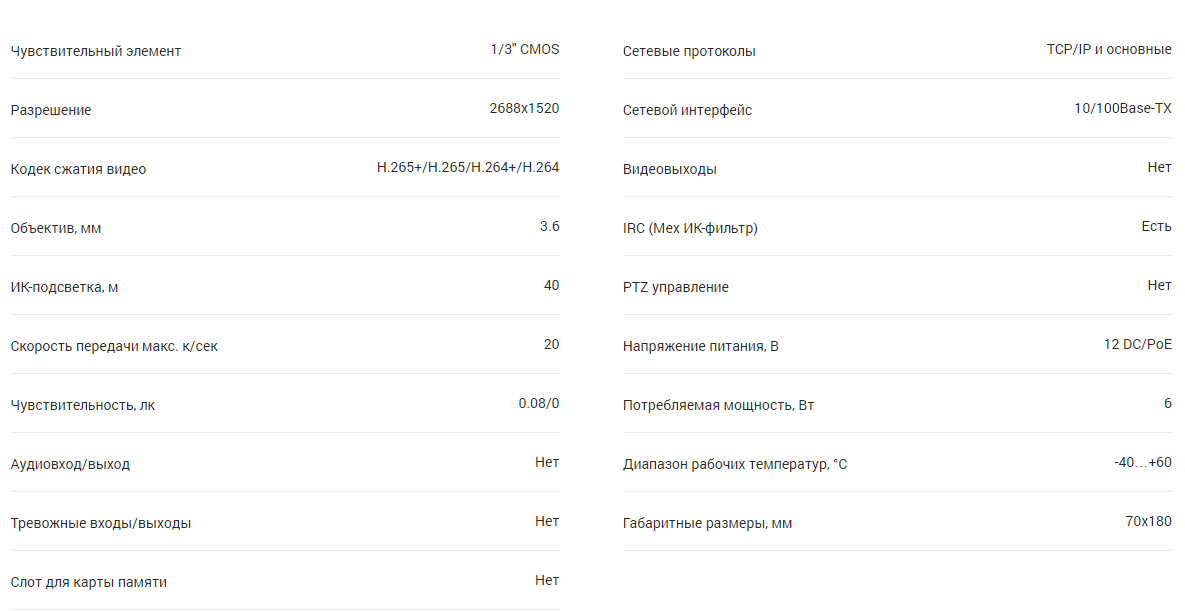Select the H.265+/H.265/H.264+/H.264 codec value
The width and height of the screenshot is (1185, 611).
(468, 168)
